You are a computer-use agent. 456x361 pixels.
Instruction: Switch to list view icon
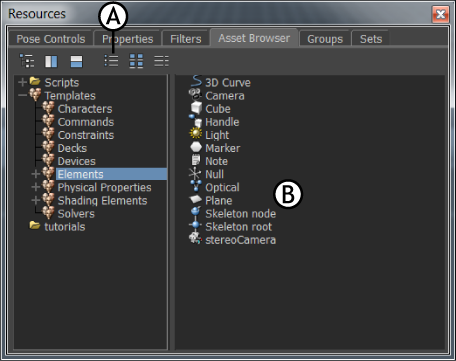pyautogui.click(x=111, y=61)
